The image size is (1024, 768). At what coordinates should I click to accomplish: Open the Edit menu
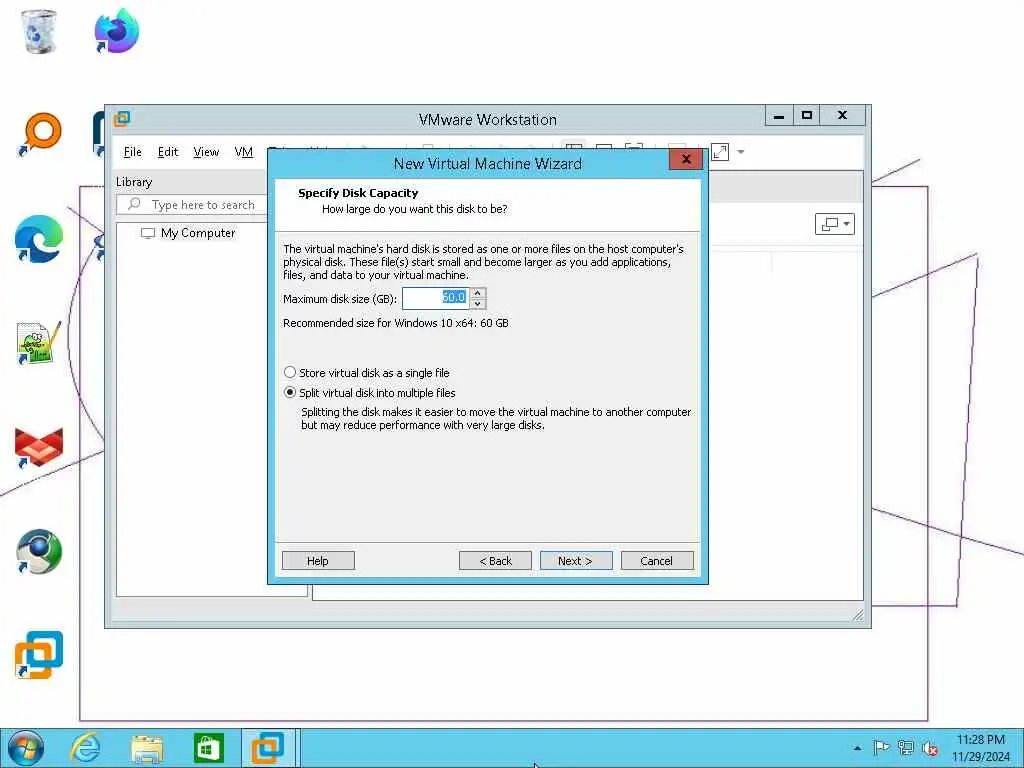[x=168, y=152]
